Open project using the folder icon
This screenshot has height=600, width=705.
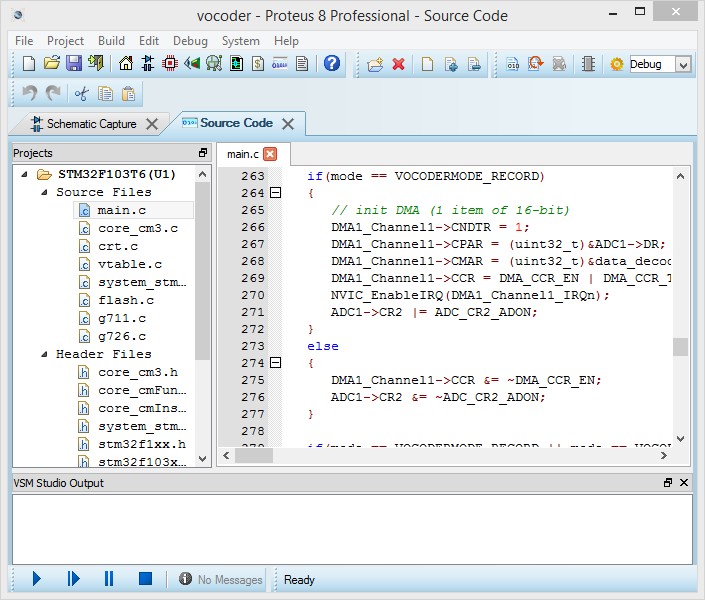pyautogui.click(x=52, y=63)
